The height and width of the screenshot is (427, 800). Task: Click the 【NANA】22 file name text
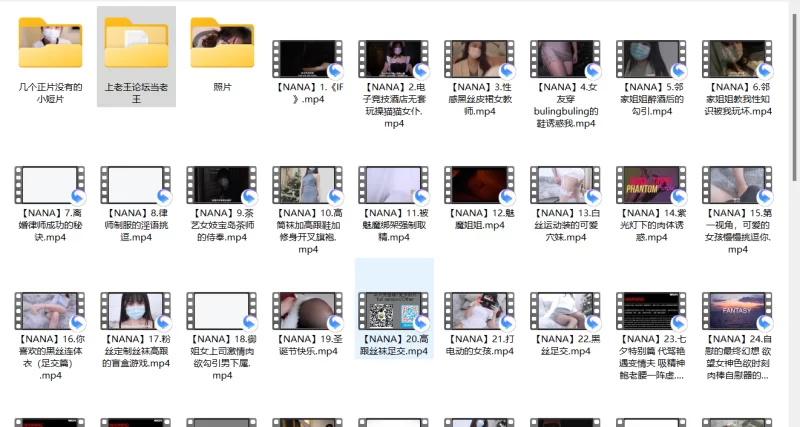point(565,345)
